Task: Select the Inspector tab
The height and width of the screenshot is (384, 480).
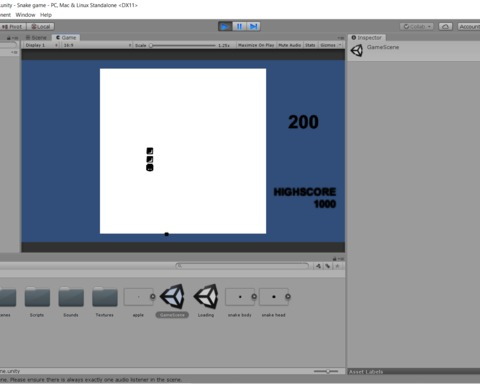Action: [367, 38]
